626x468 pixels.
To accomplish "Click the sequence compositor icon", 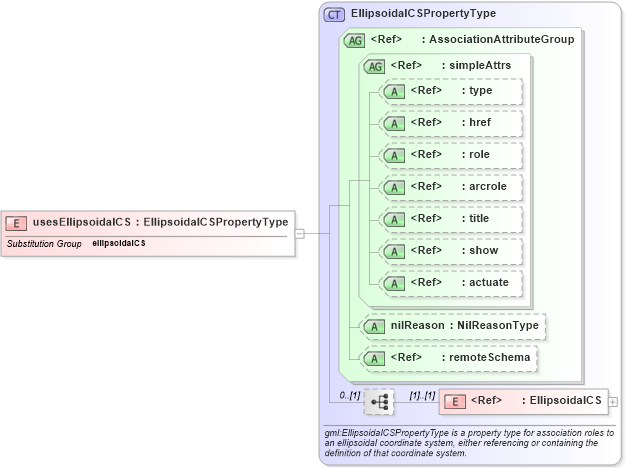I will pyautogui.click(x=379, y=402).
